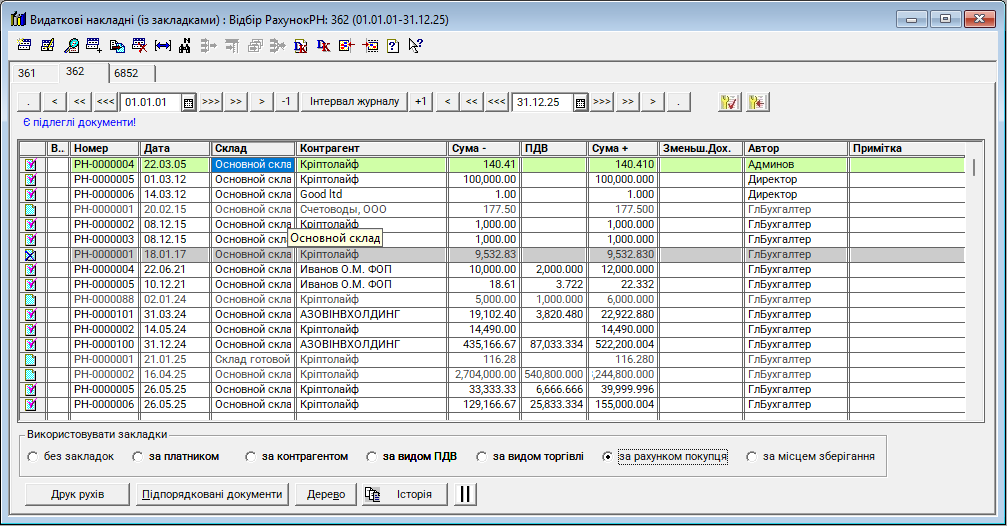
Task: Click the question mark help icon
Action: pos(392,45)
